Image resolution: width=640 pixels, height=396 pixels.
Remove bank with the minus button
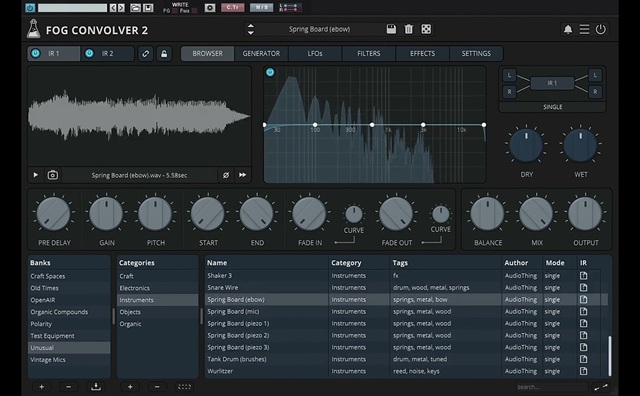[69, 387]
